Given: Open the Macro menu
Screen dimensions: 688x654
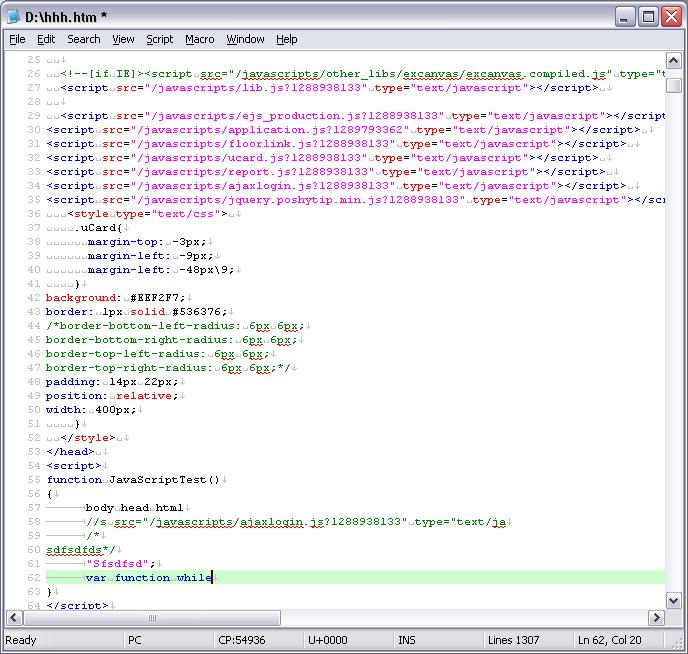Looking at the screenshot, I should pos(200,39).
